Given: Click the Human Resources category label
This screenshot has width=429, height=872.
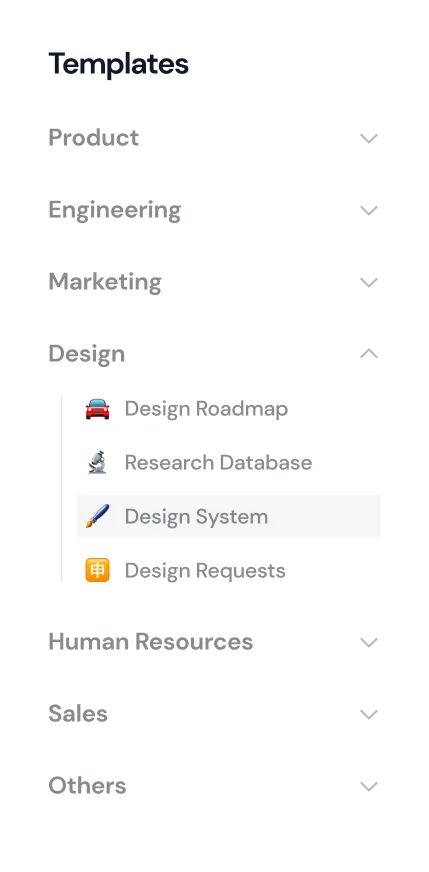Looking at the screenshot, I should tap(151, 642).
